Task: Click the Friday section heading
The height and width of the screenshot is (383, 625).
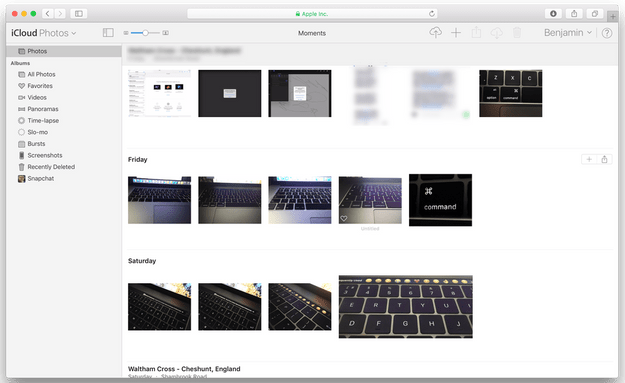Action: pyautogui.click(x=138, y=159)
